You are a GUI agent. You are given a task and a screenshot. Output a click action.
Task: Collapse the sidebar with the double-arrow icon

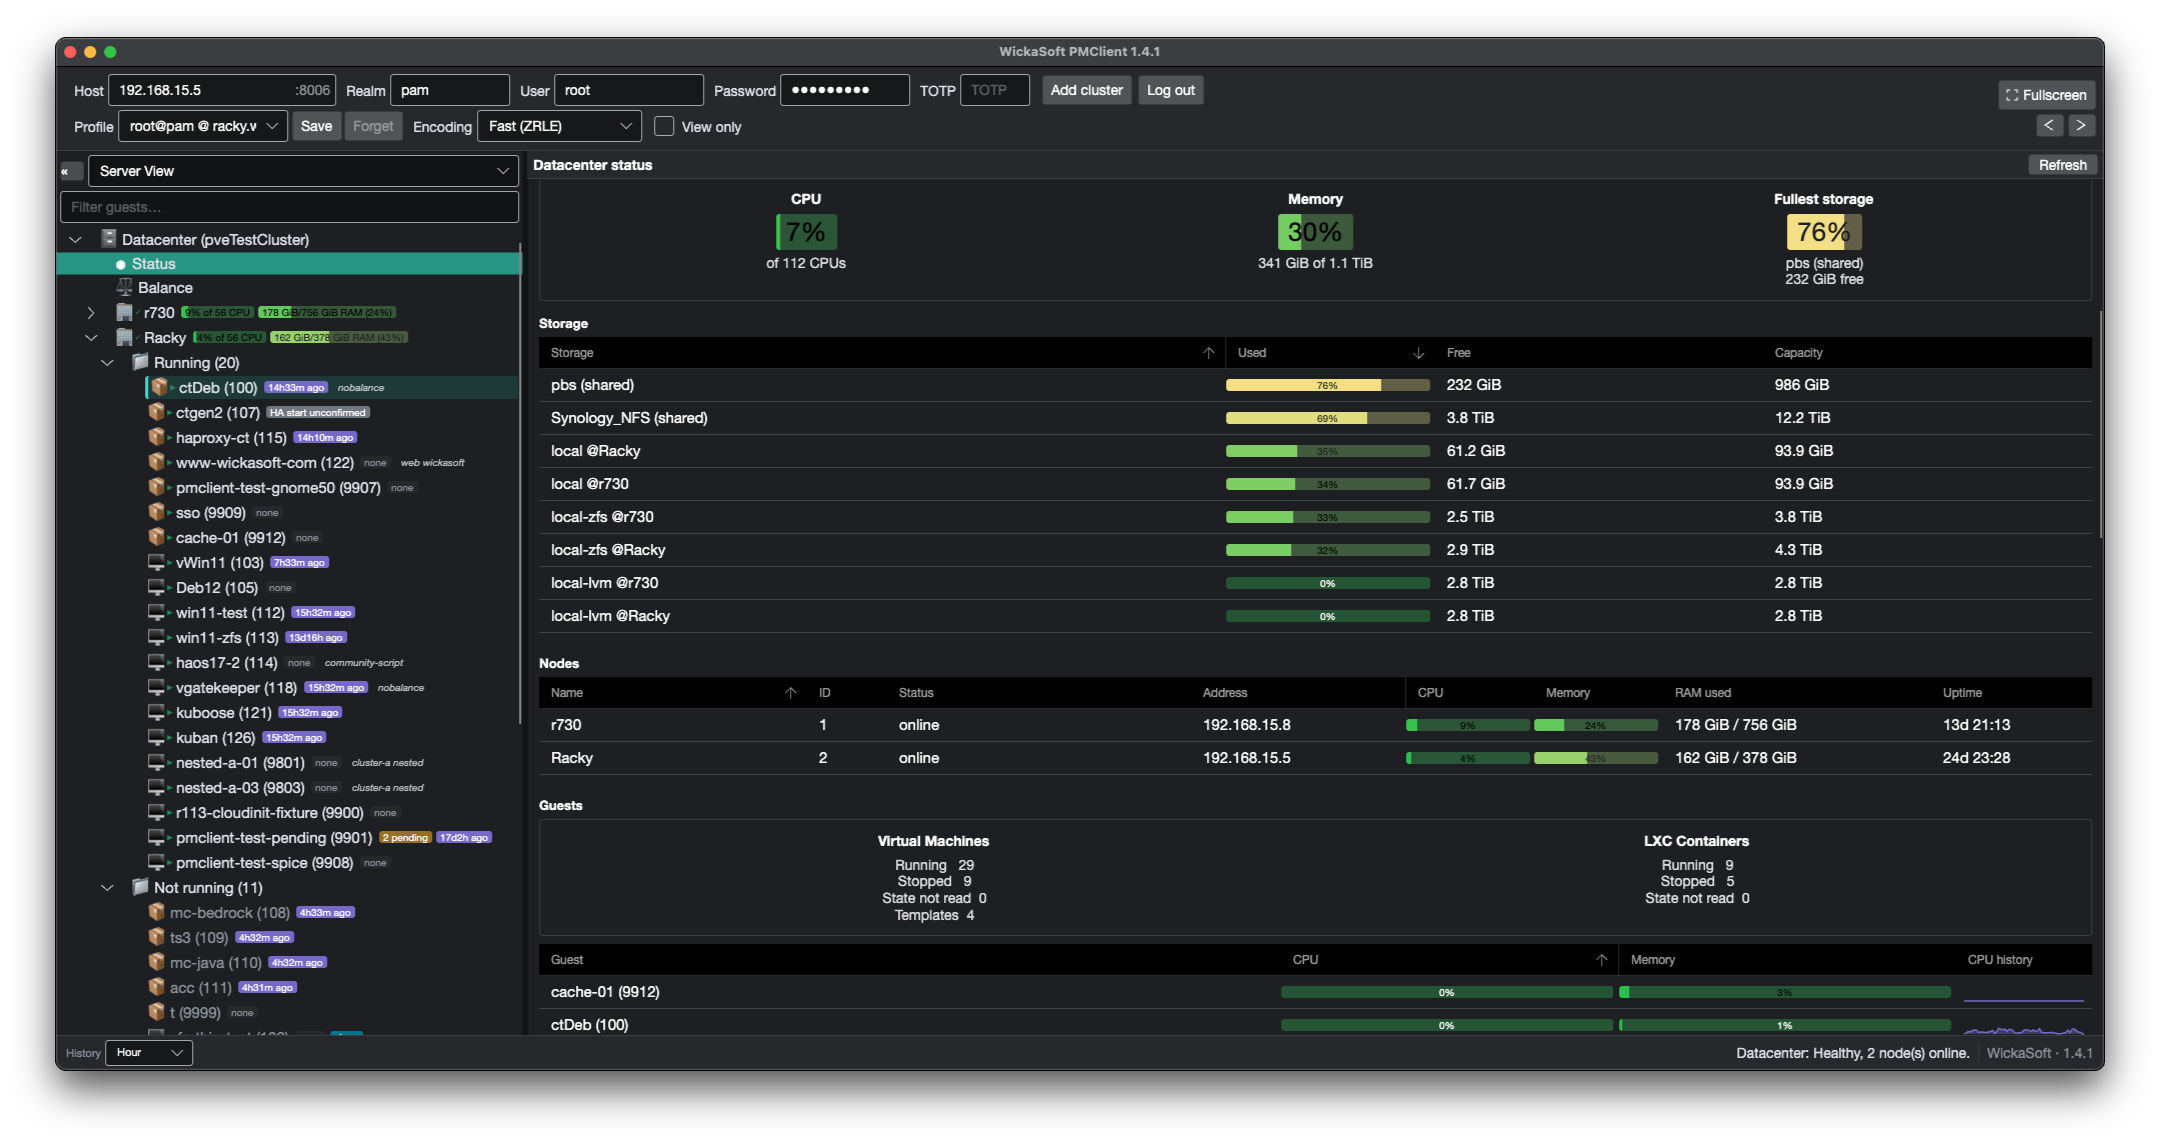[71, 171]
